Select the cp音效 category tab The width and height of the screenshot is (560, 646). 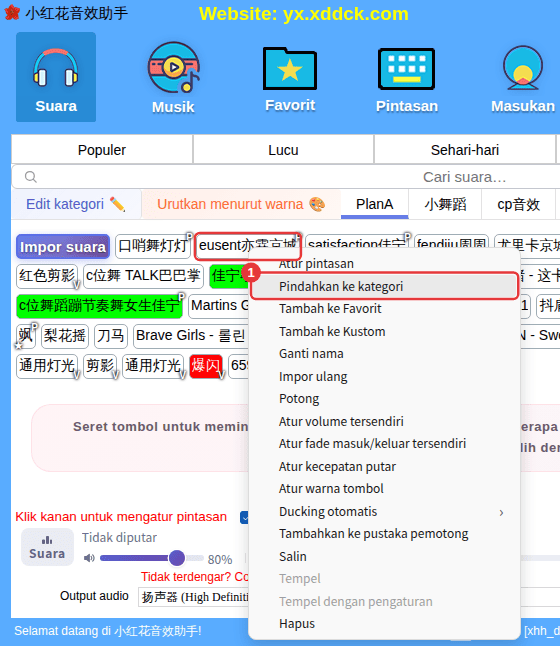tap(518, 204)
